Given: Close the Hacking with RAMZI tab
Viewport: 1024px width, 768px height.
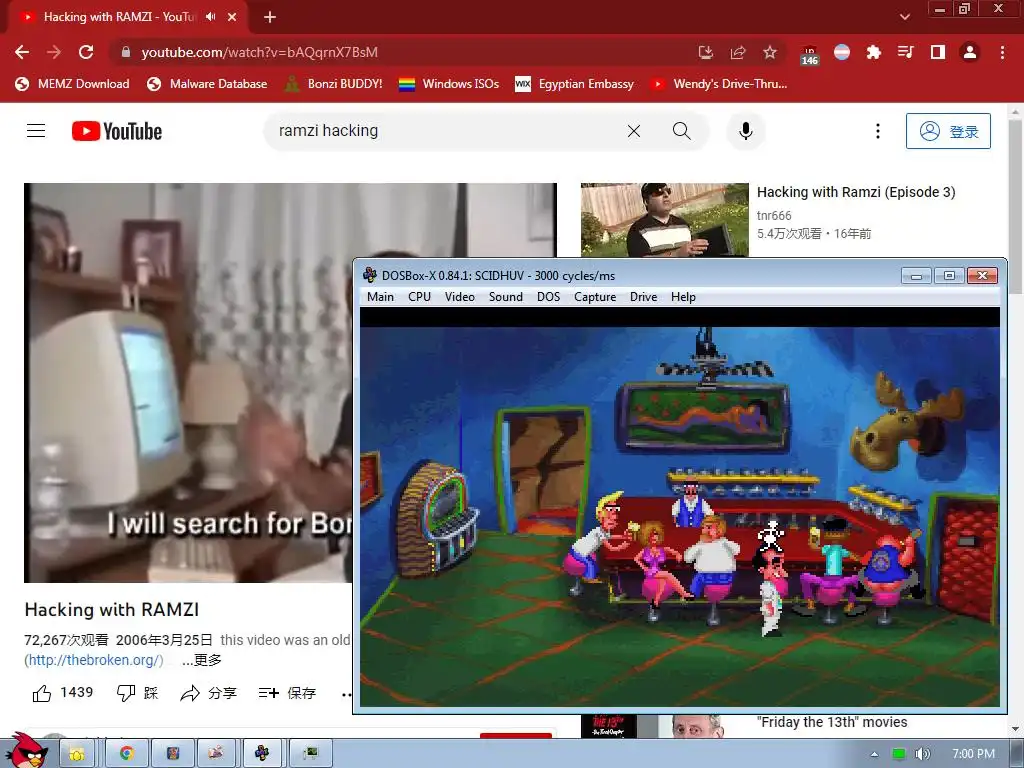Looking at the screenshot, I should tap(232, 17).
